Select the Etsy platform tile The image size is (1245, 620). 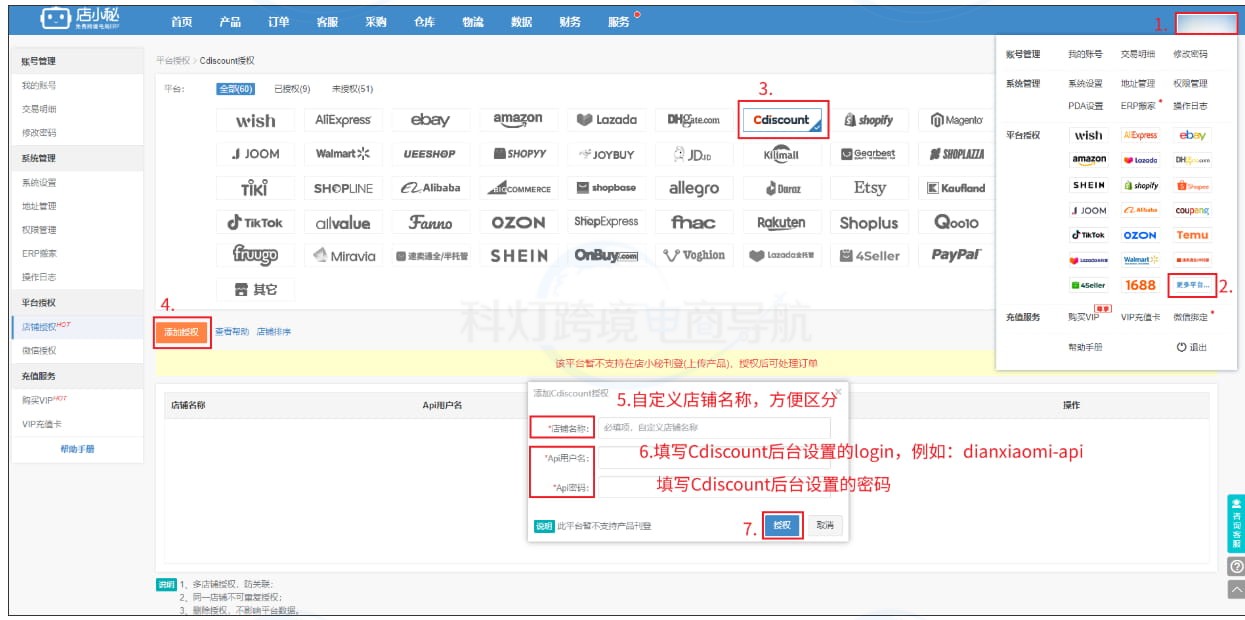click(869, 188)
